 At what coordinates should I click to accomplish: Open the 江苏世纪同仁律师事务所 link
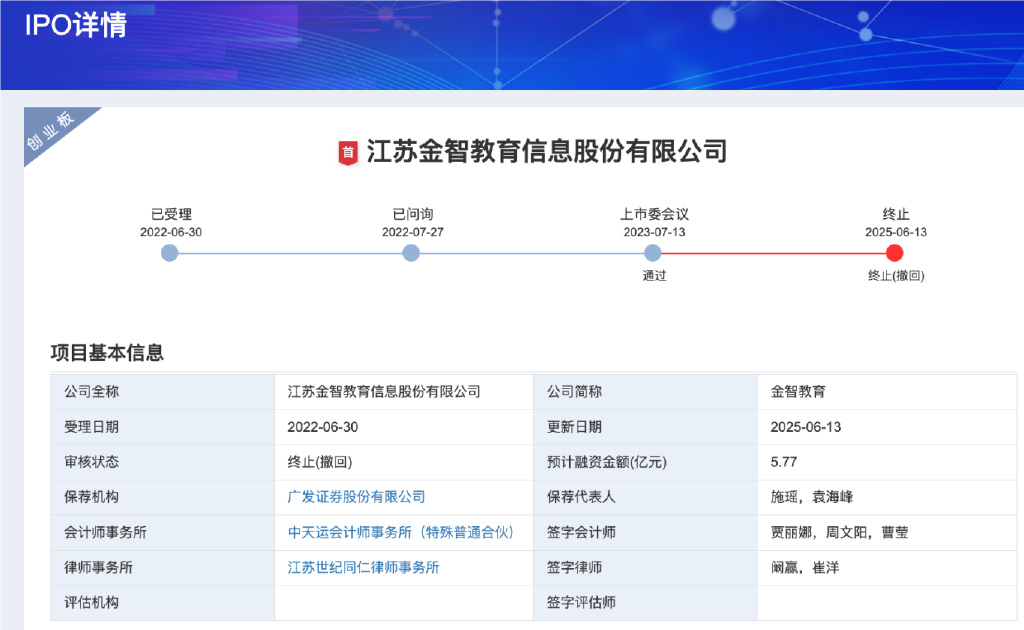coord(363,567)
